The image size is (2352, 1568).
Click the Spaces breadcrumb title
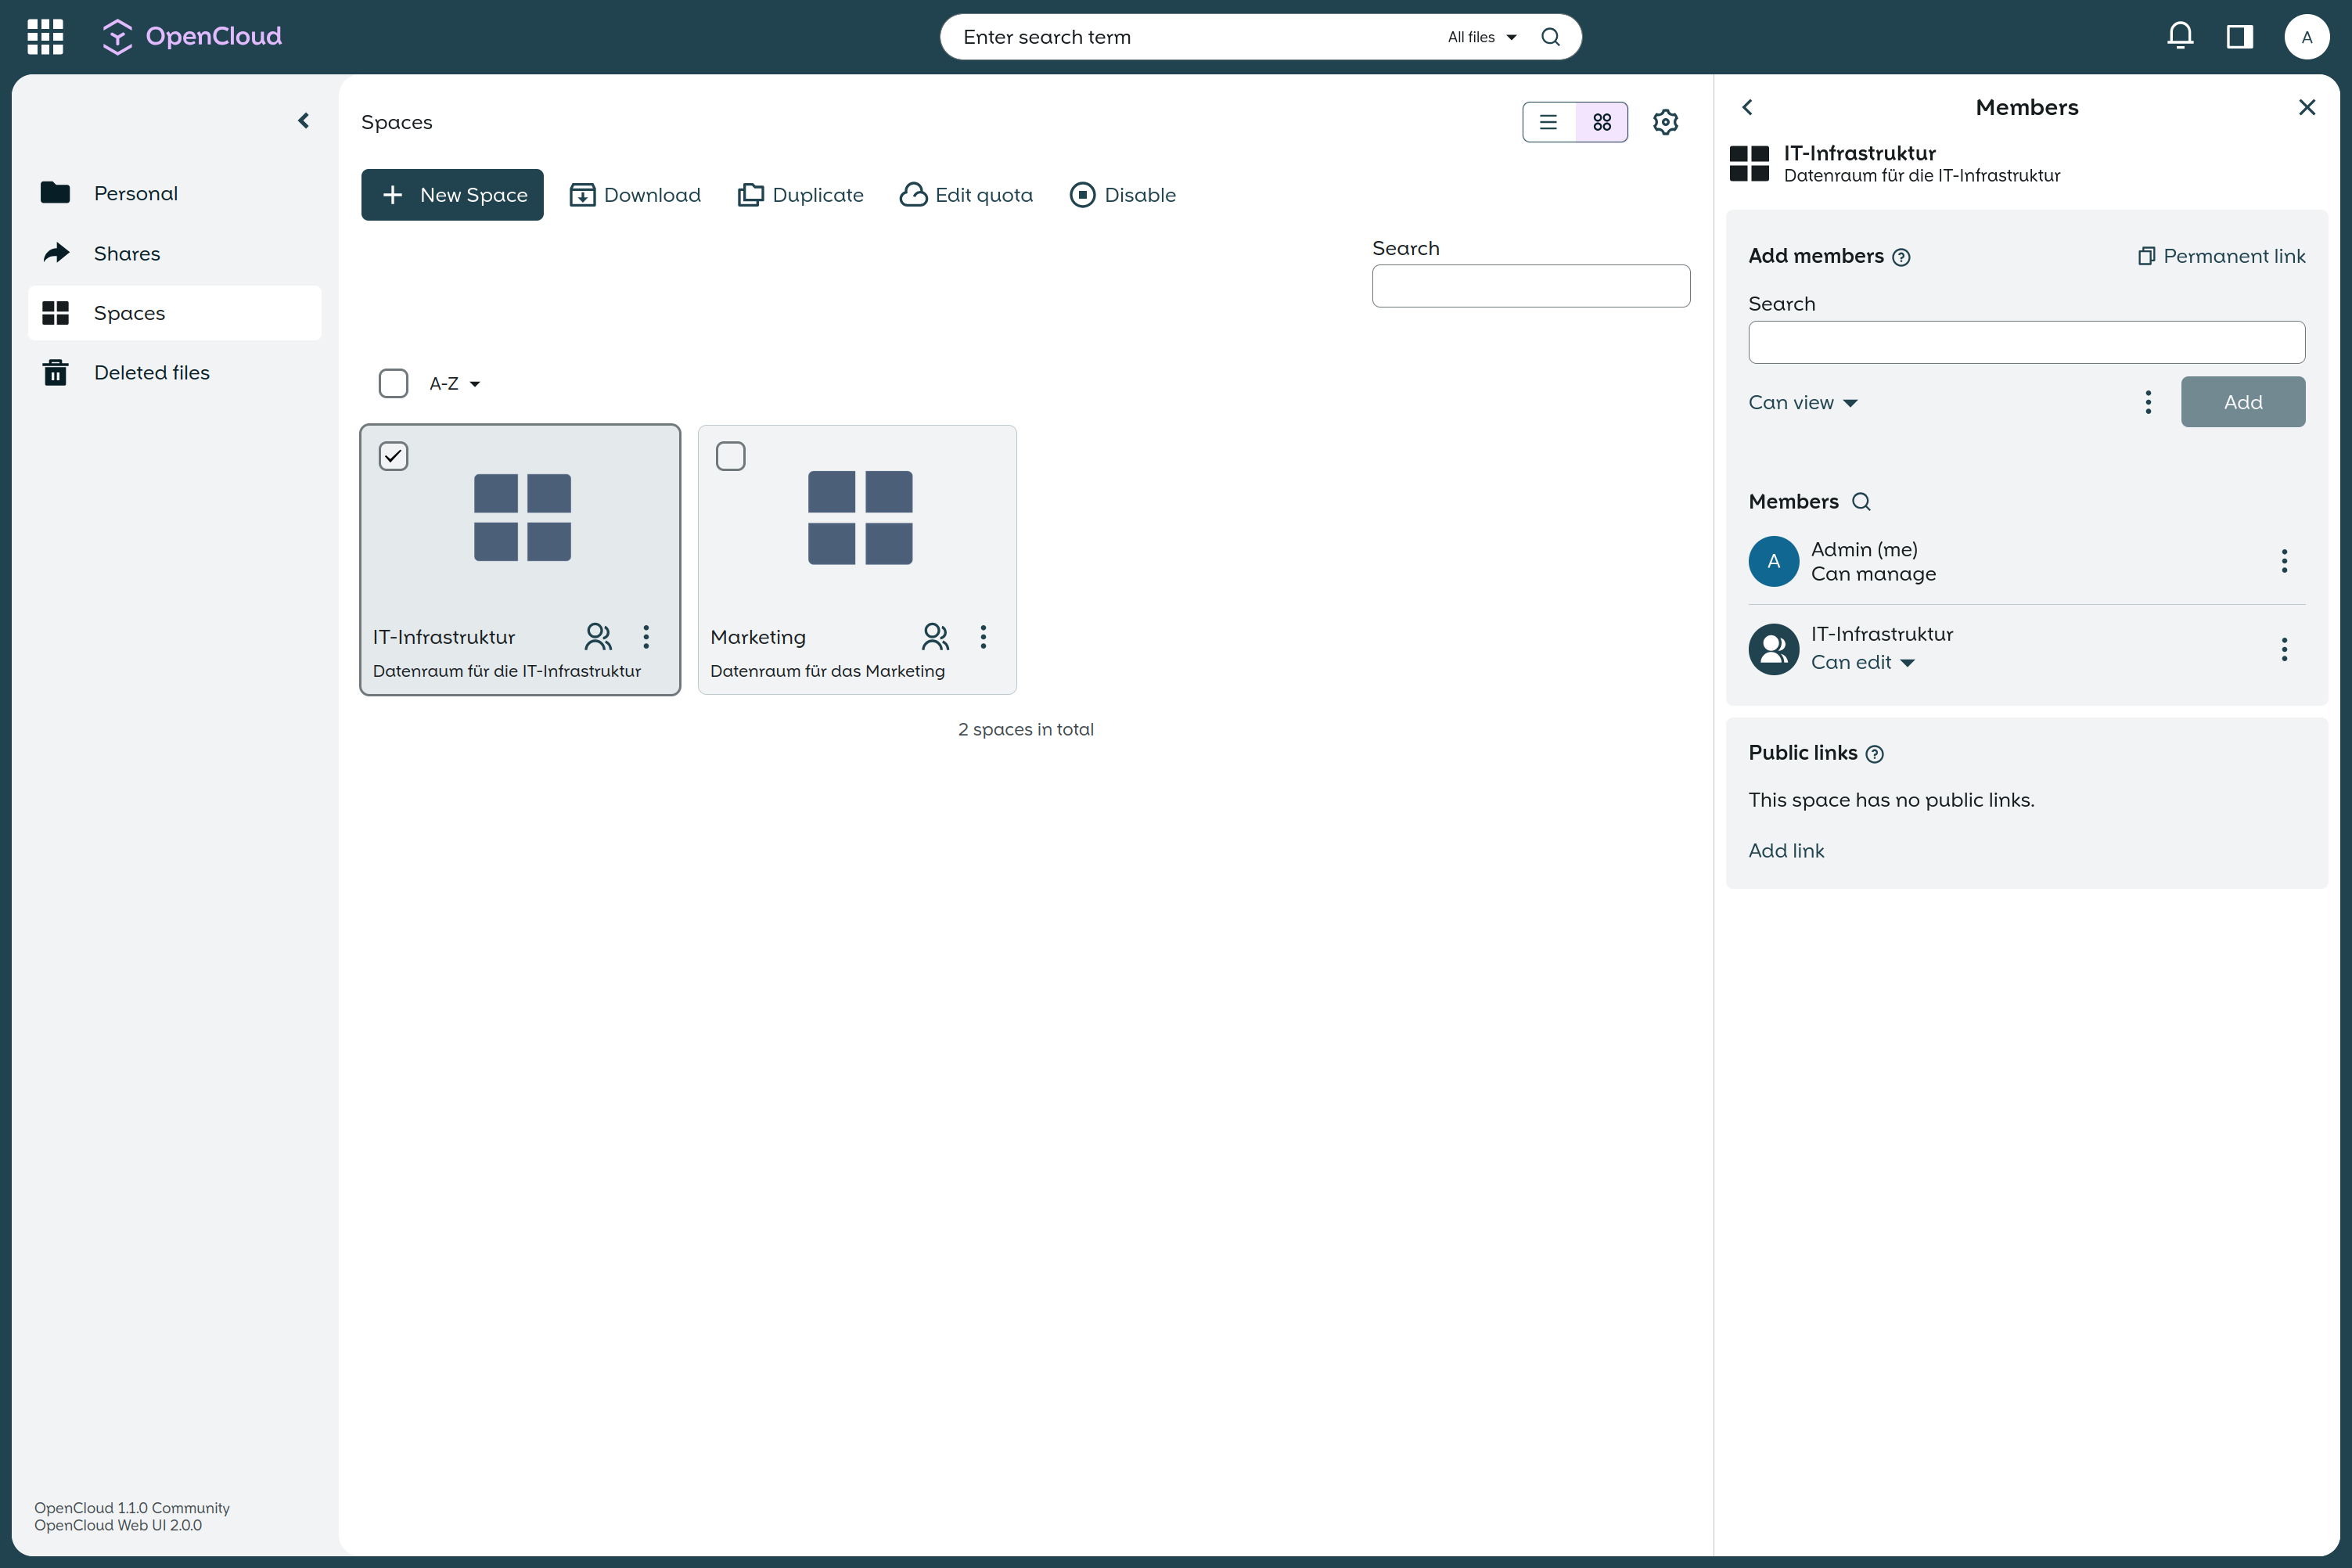point(397,122)
